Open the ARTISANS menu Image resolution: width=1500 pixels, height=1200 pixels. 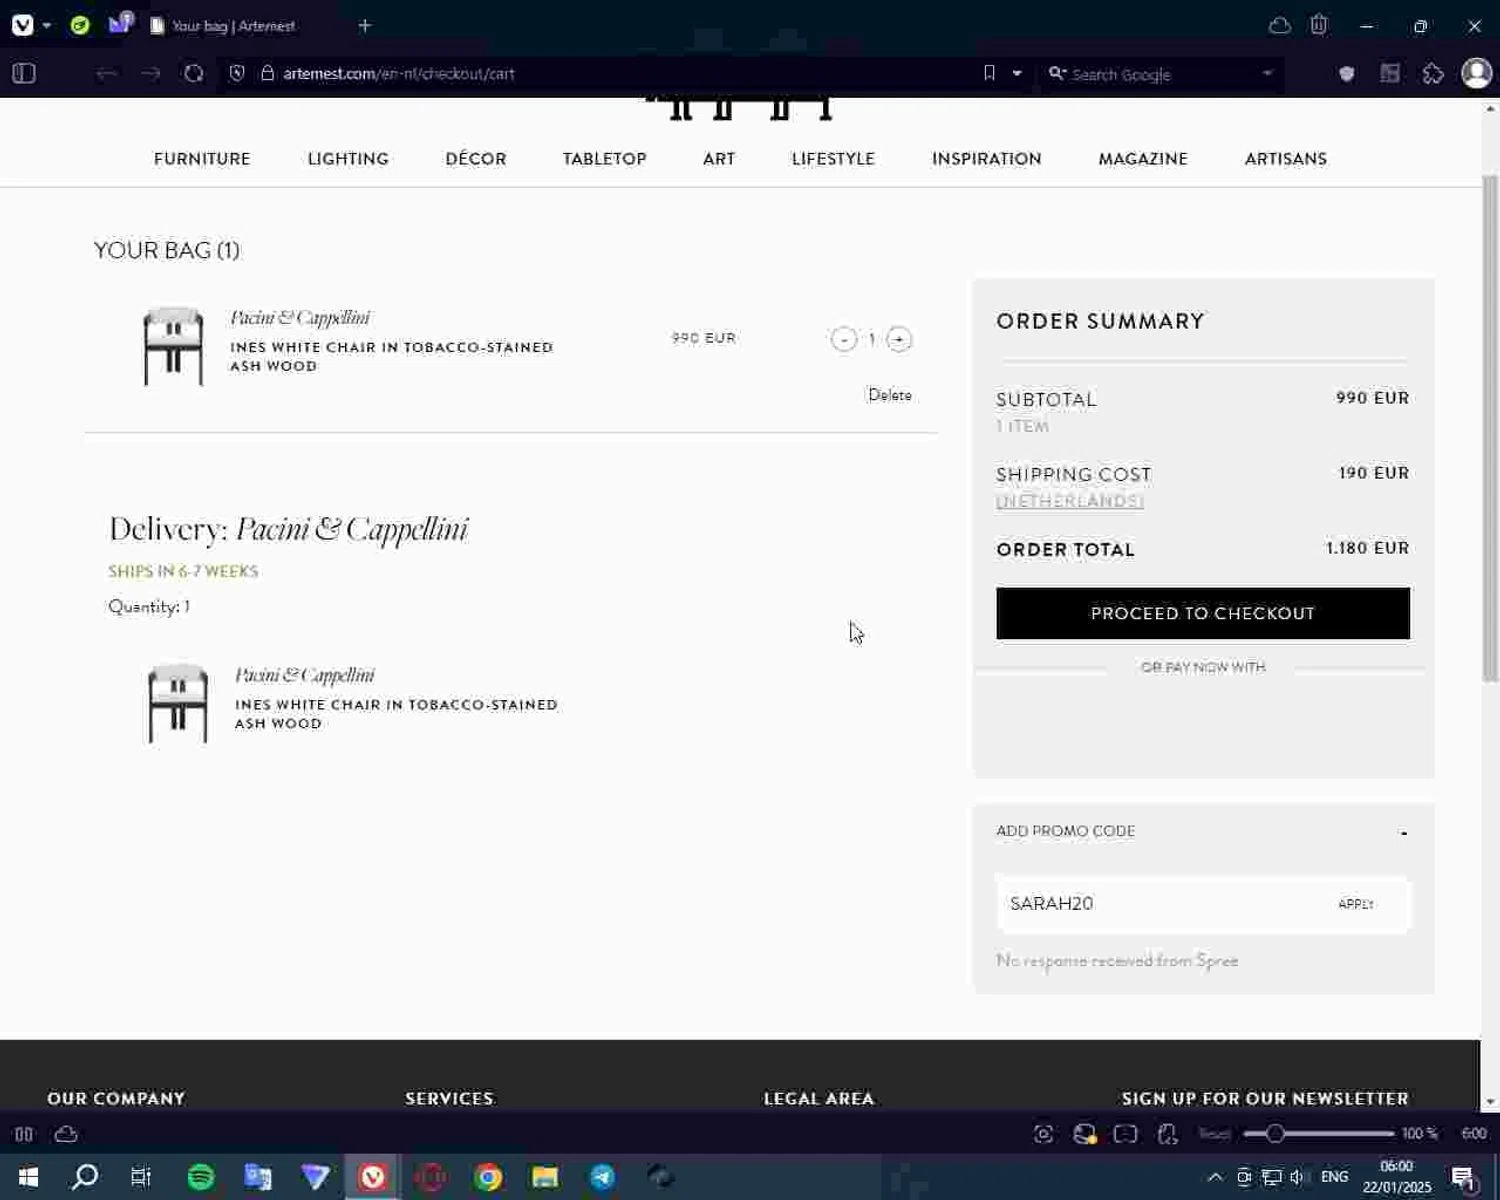pyautogui.click(x=1286, y=159)
